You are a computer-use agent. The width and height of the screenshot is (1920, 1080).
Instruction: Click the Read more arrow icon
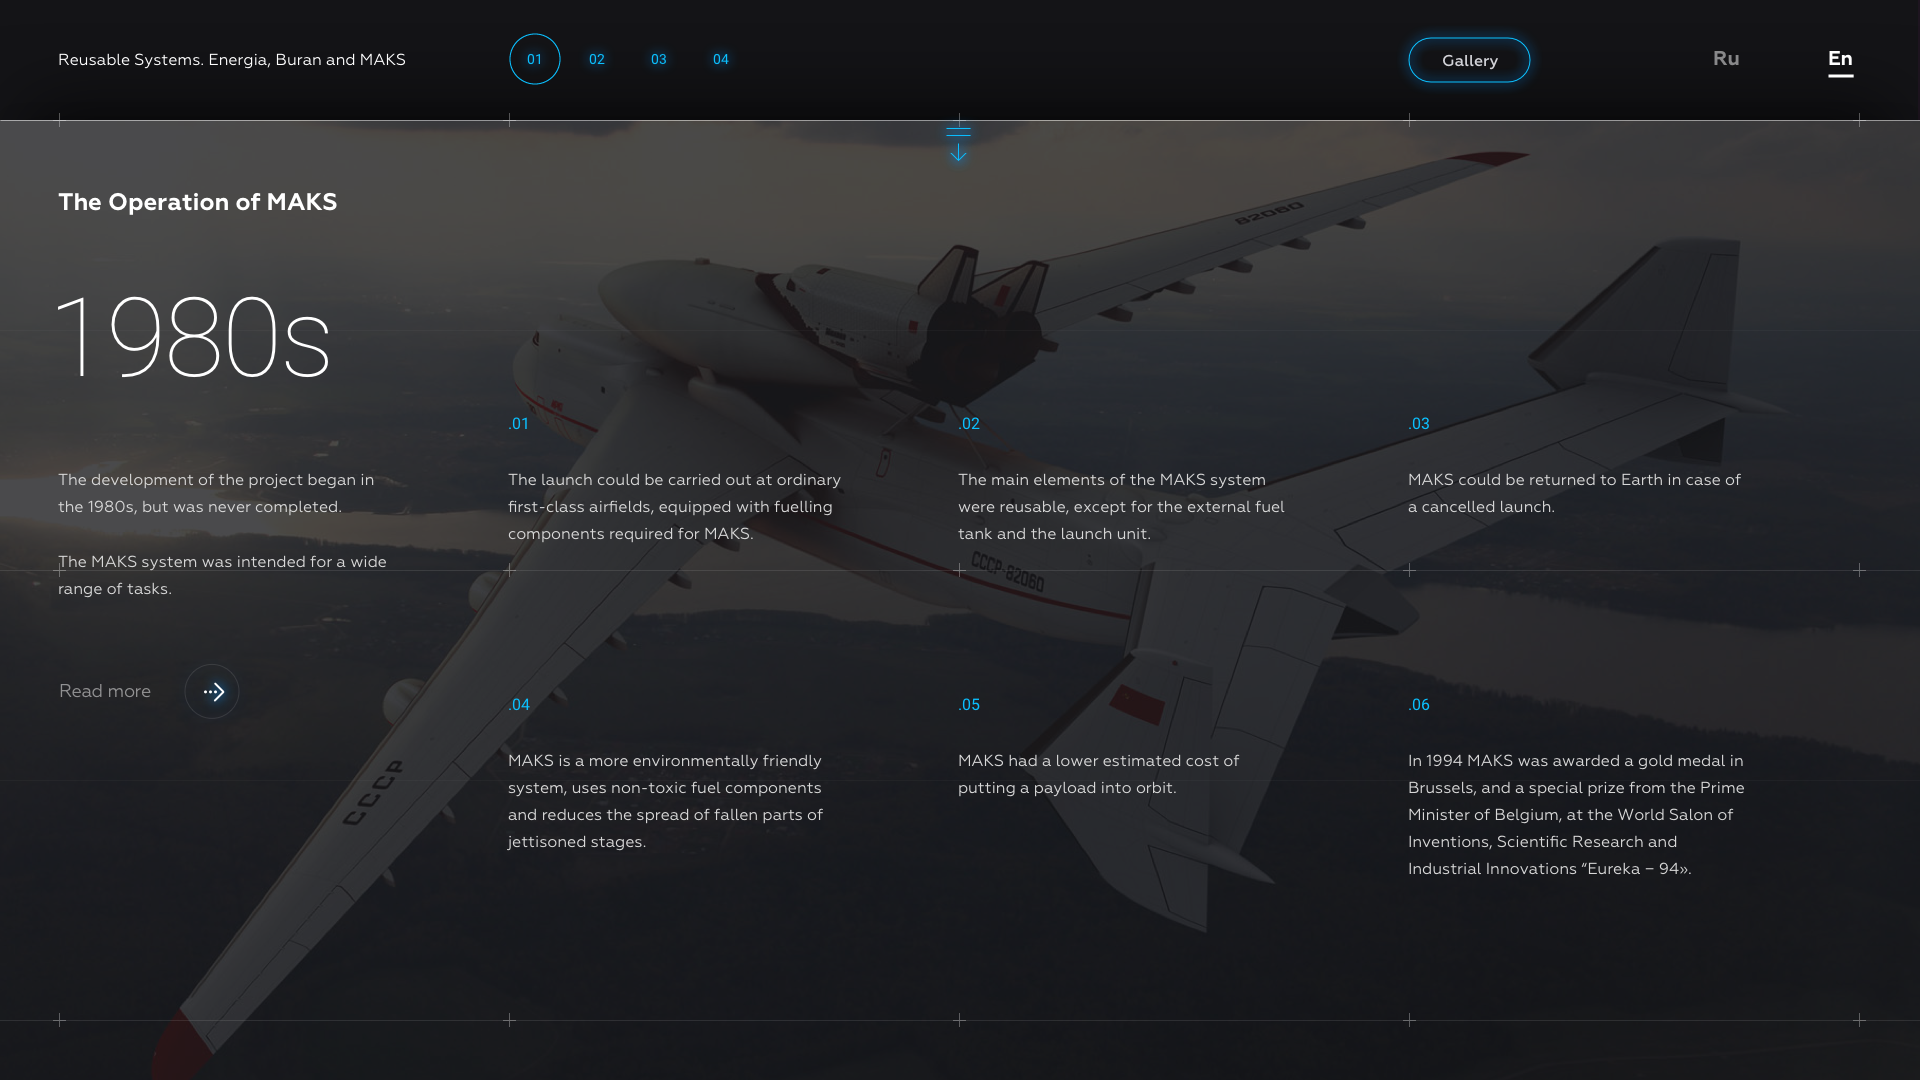(212, 691)
